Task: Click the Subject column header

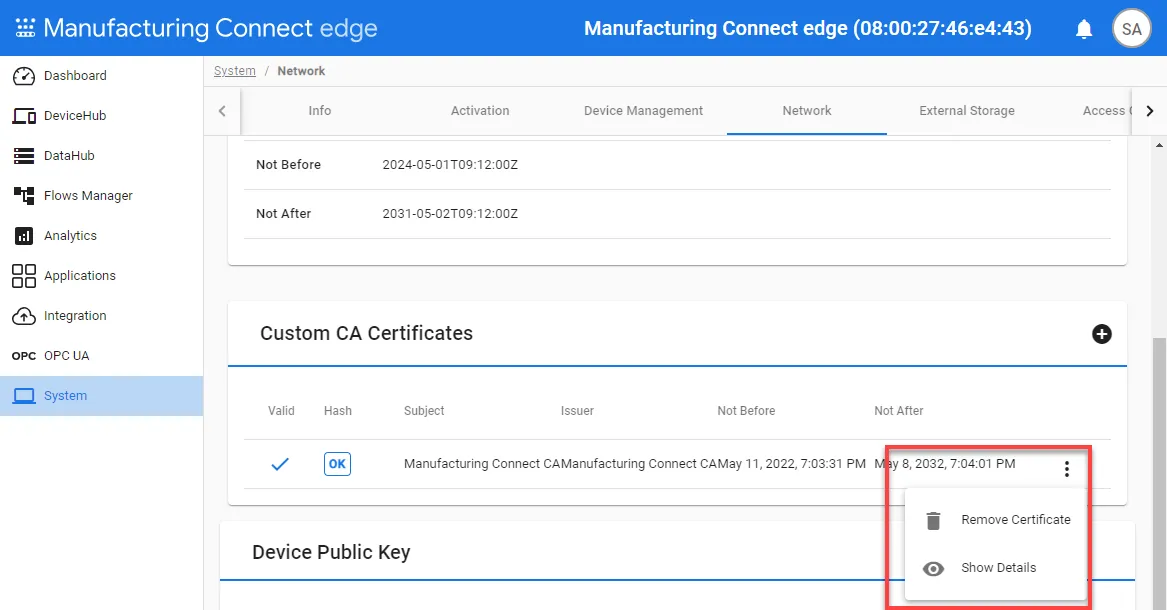Action: click(x=424, y=411)
